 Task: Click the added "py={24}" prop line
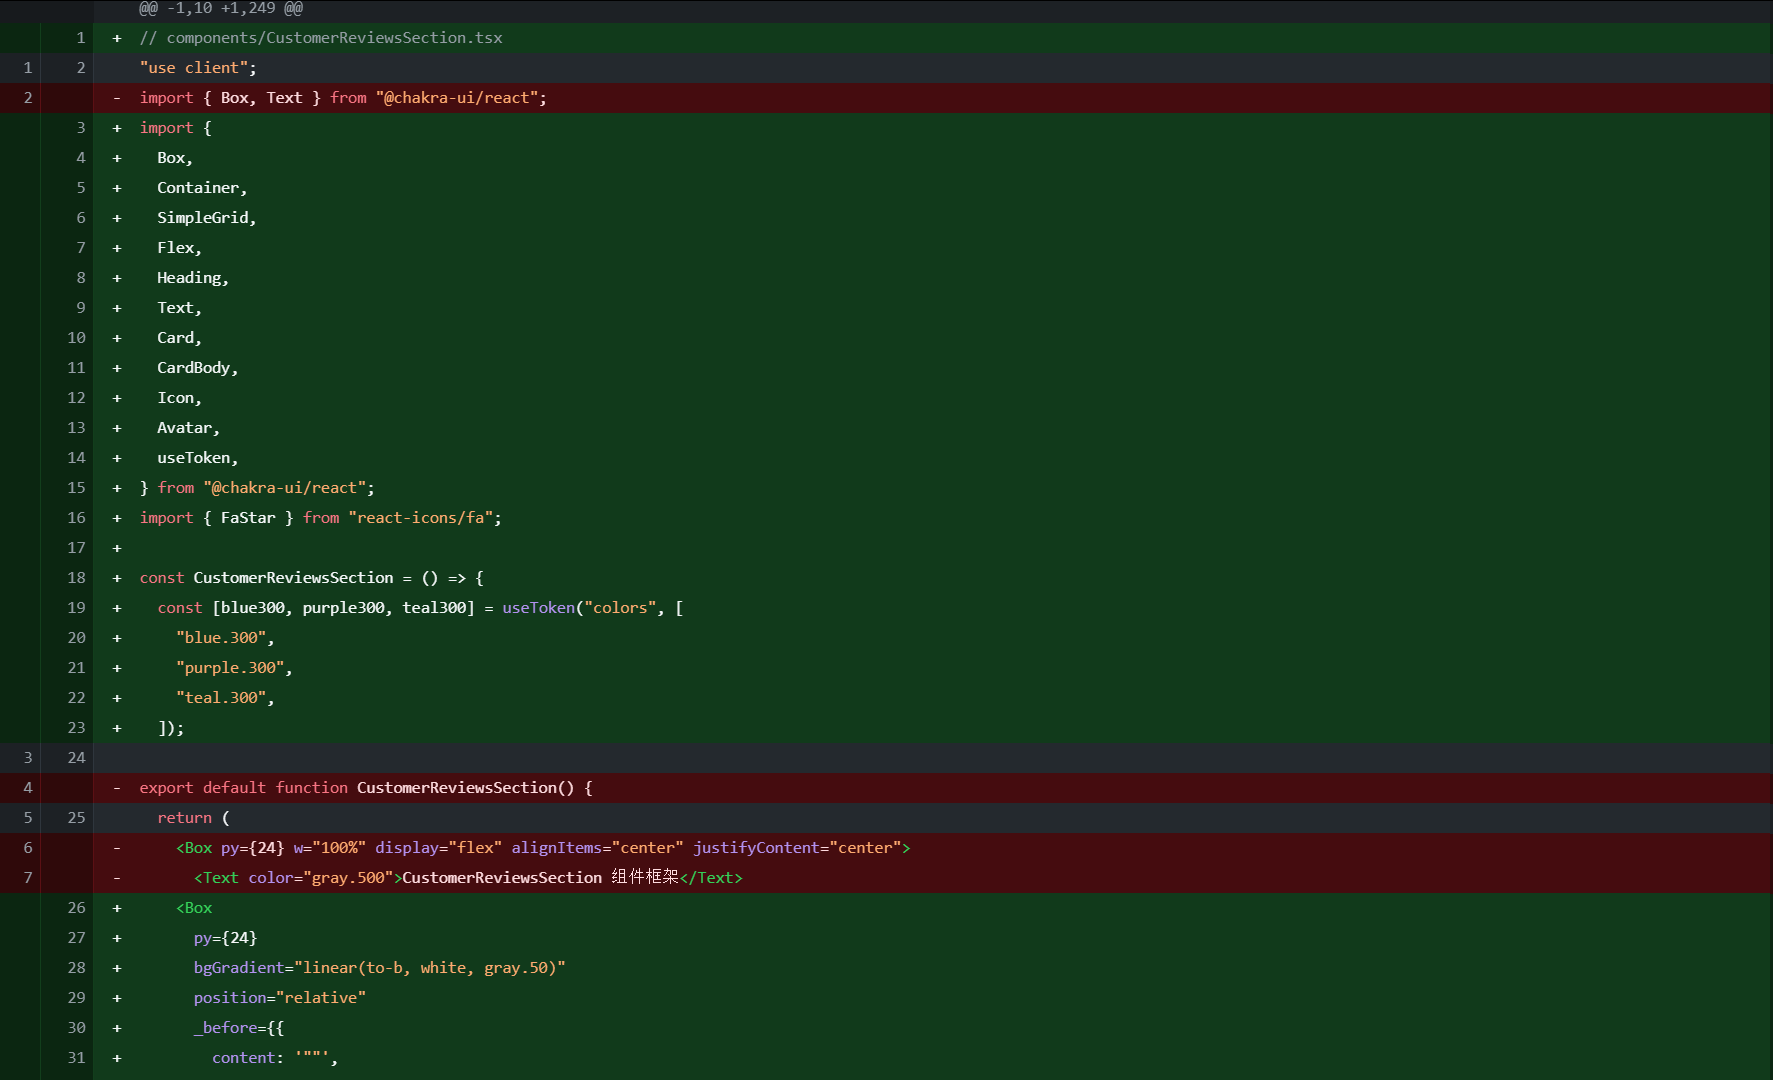click(x=226, y=938)
